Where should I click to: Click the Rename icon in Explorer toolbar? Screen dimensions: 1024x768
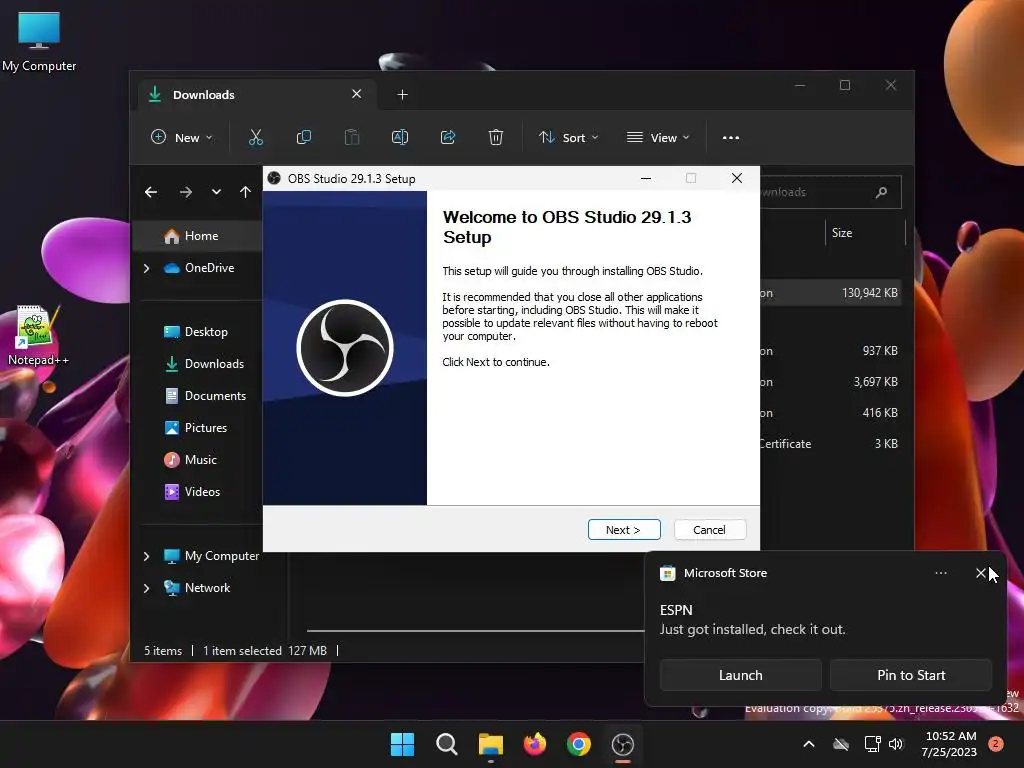pos(400,137)
